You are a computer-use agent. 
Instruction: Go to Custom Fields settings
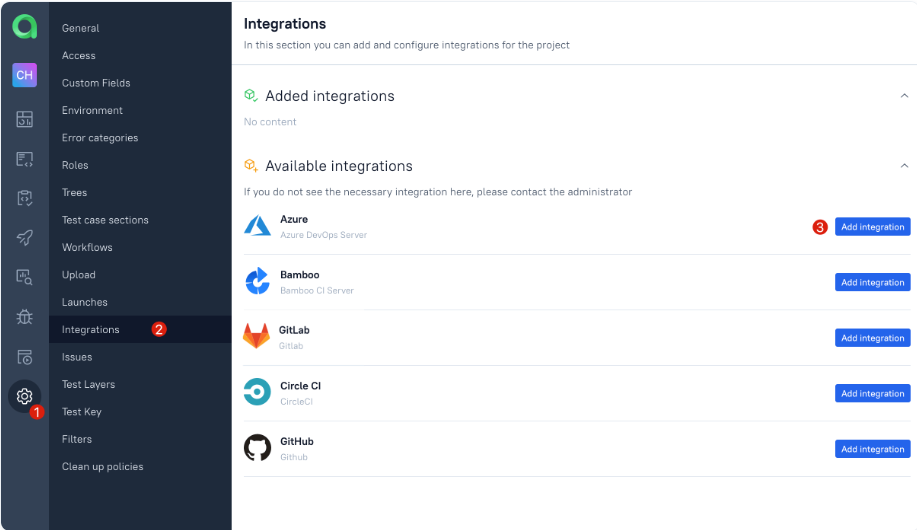click(96, 83)
